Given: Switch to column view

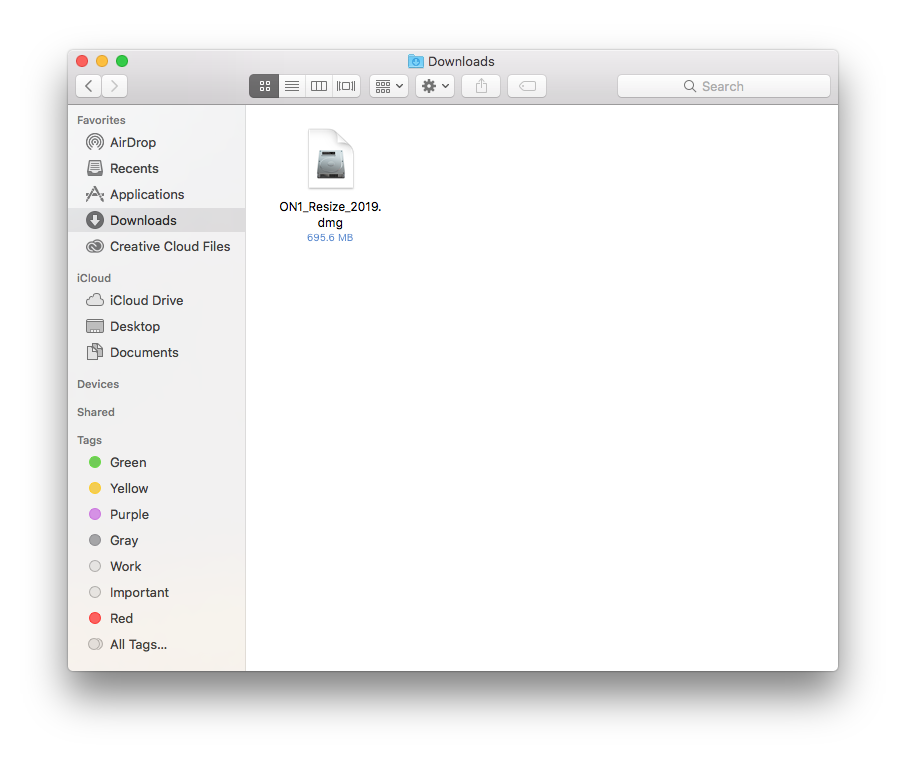Looking at the screenshot, I should (319, 86).
